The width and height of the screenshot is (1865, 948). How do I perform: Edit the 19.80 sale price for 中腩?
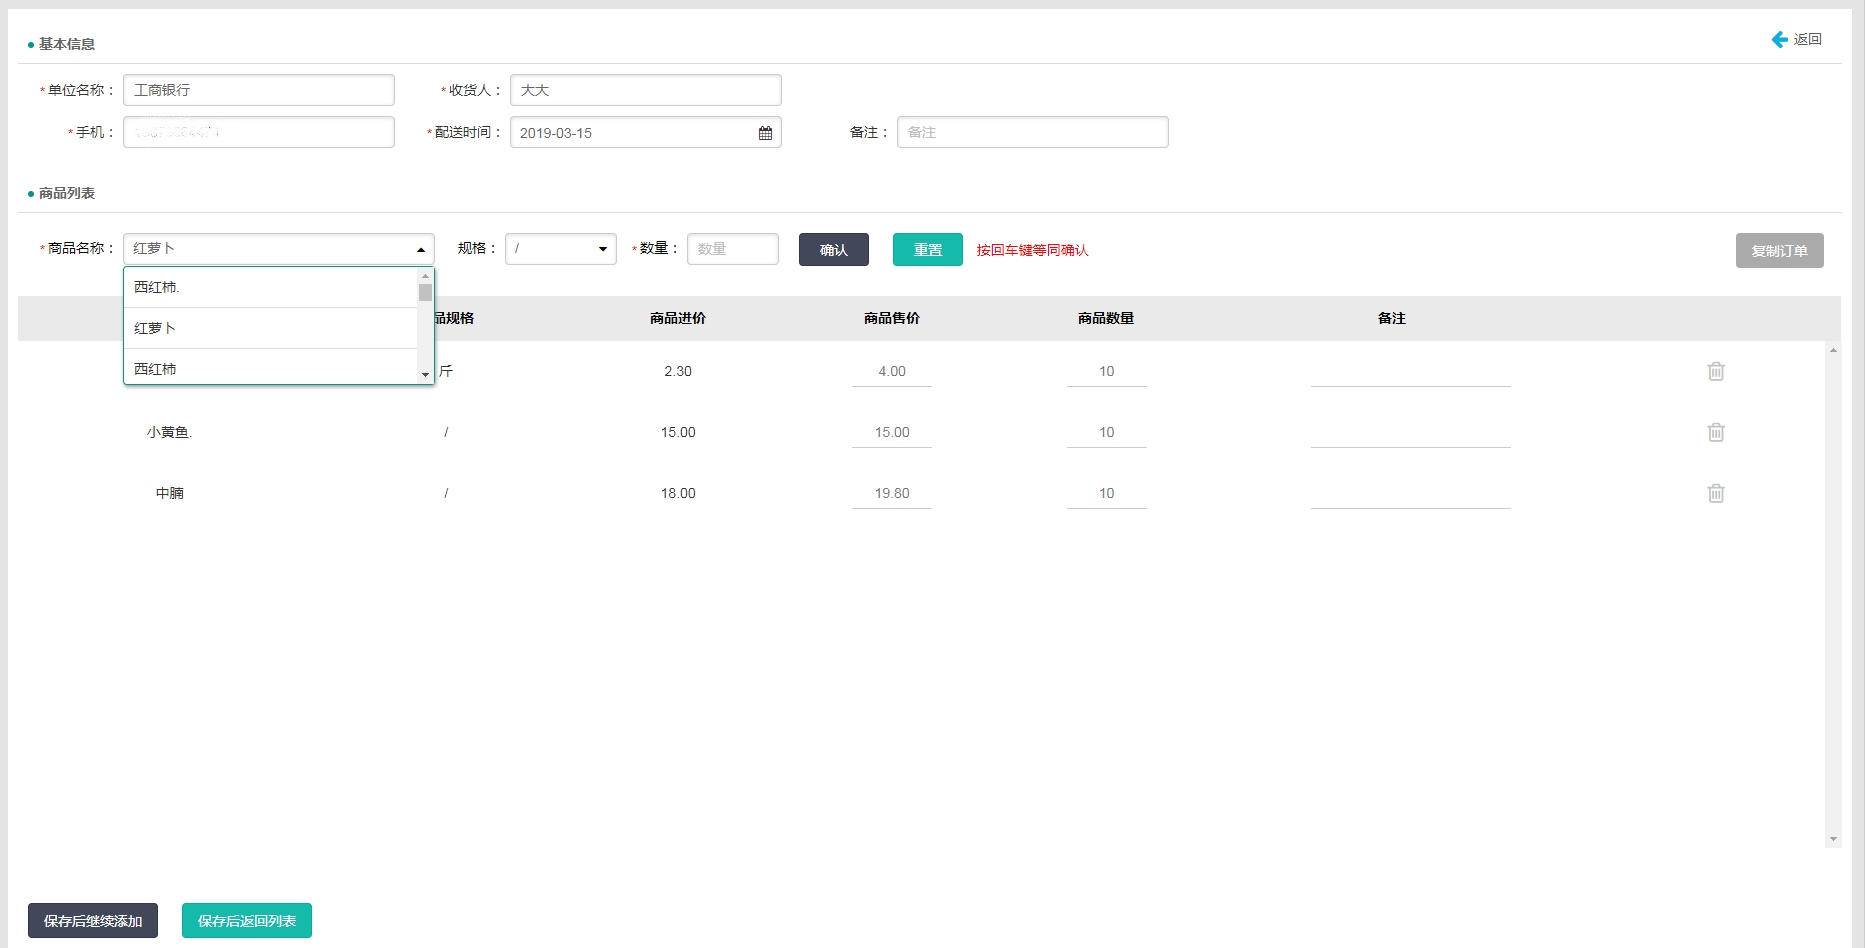891,493
